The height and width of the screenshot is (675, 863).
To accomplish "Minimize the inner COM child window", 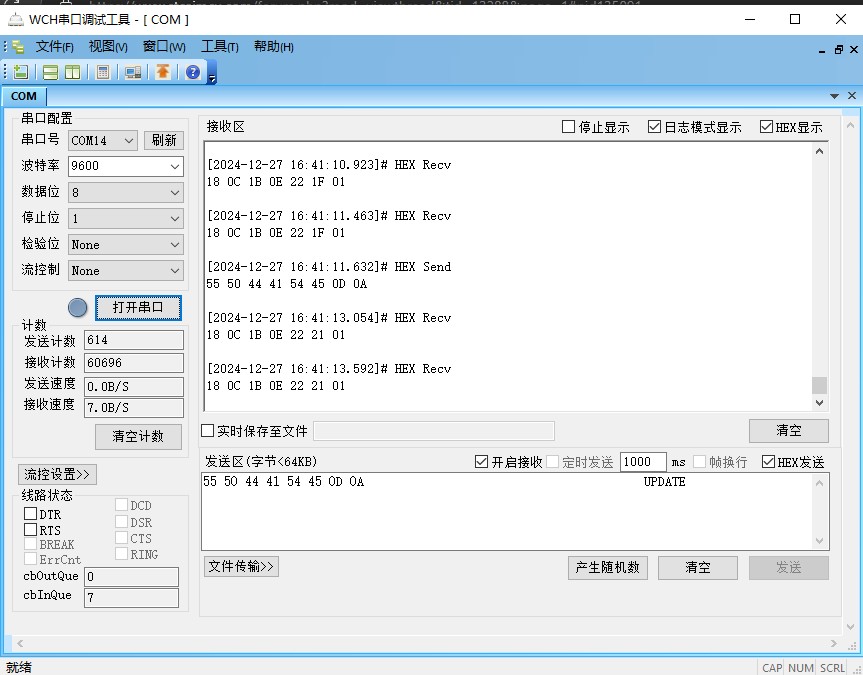I will 822,50.
